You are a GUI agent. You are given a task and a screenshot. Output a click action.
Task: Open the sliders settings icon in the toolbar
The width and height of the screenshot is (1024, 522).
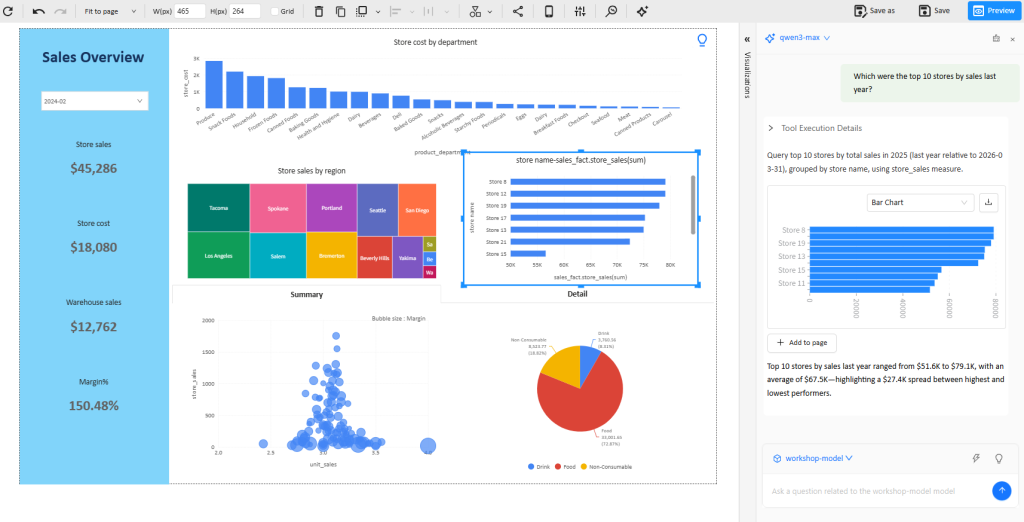(x=580, y=11)
